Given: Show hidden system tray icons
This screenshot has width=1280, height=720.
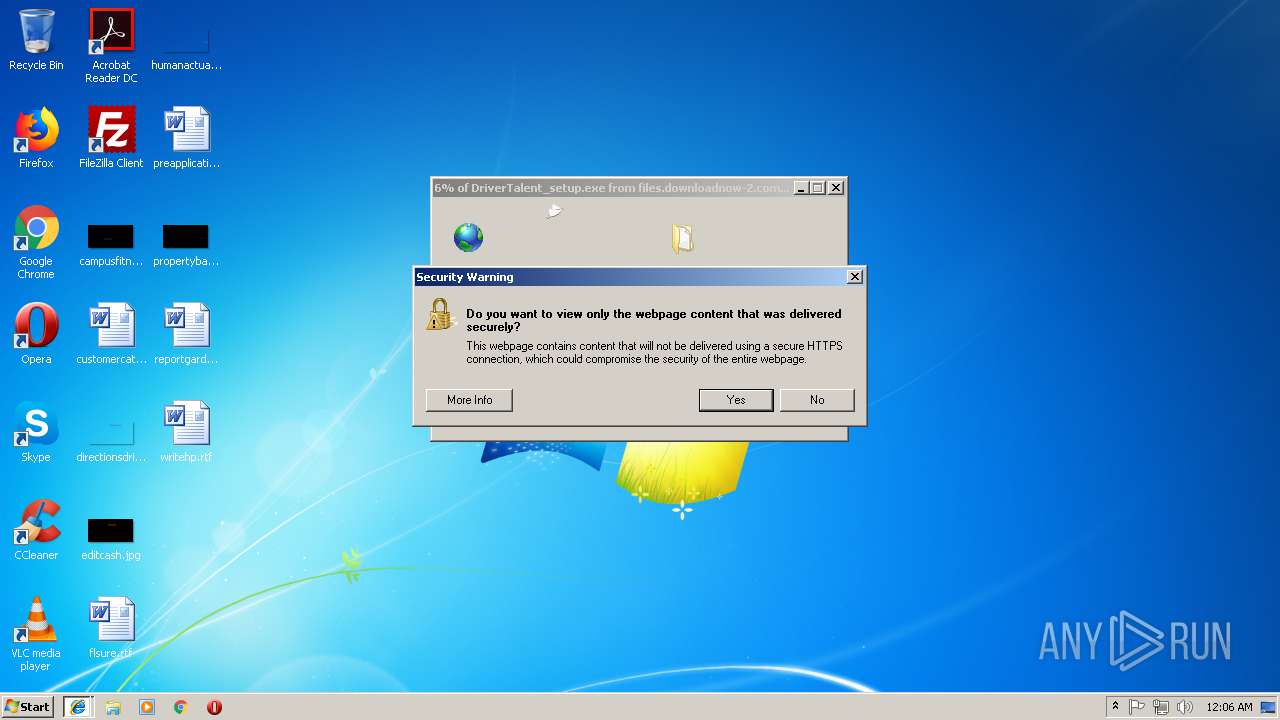Looking at the screenshot, I should (1115, 707).
